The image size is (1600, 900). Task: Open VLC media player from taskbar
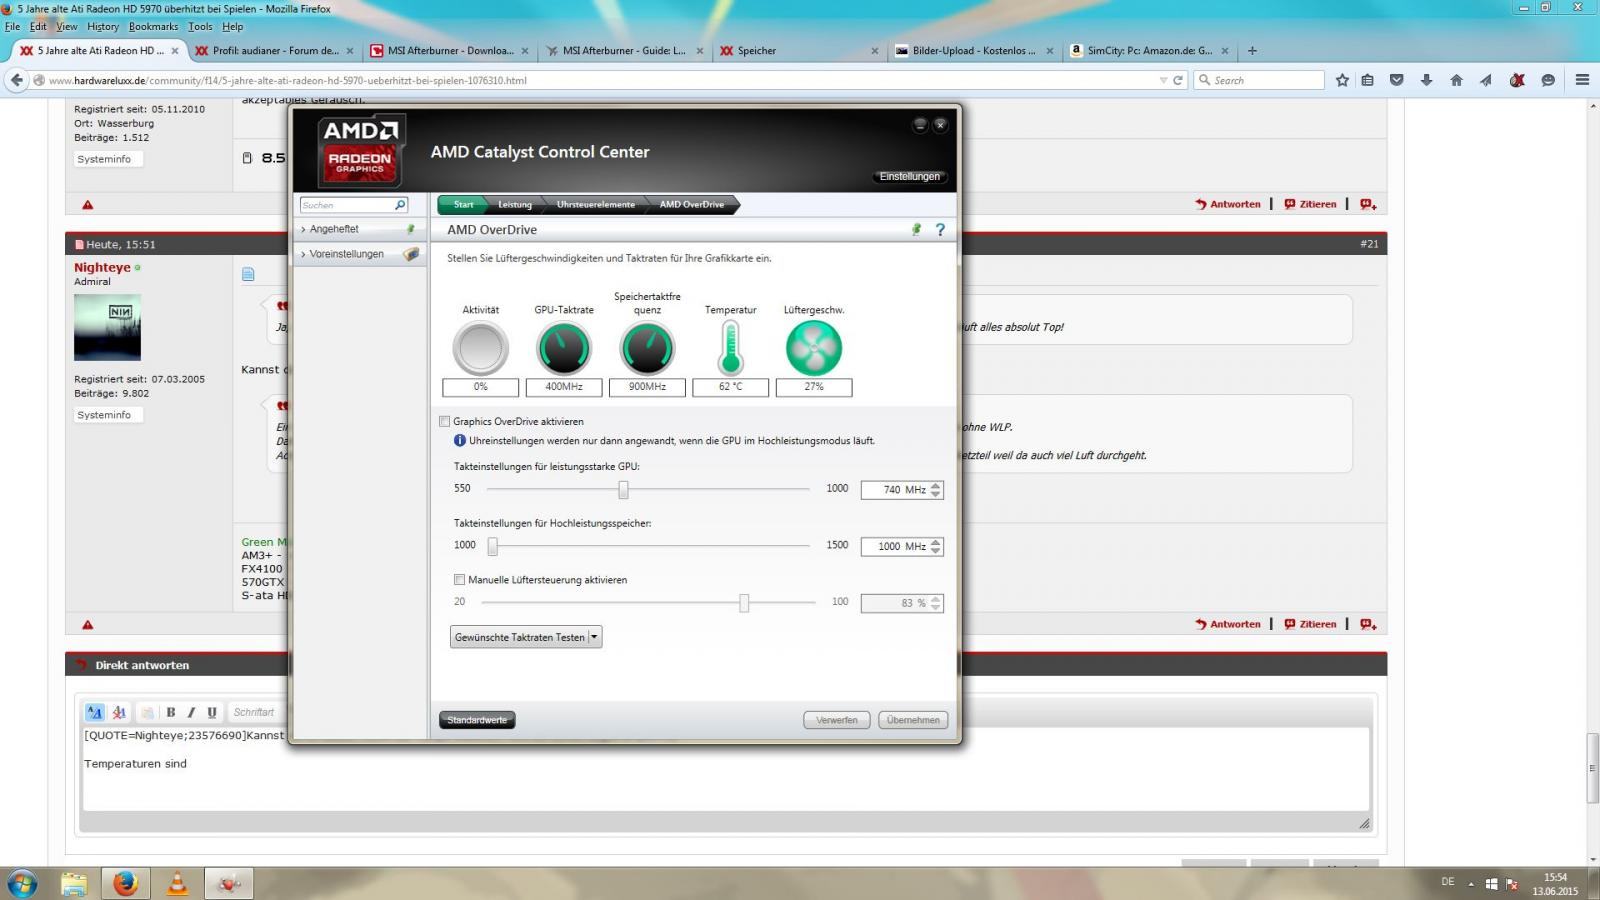point(177,883)
